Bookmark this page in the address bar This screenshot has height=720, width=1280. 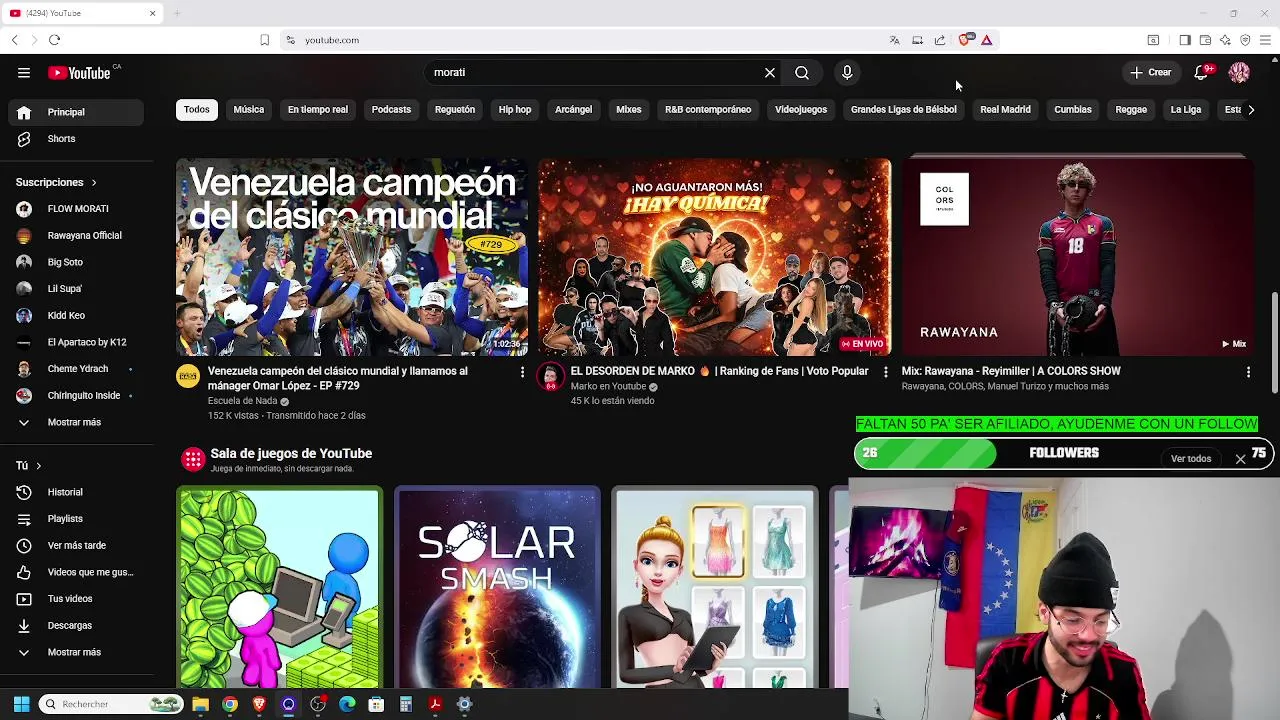(x=264, y=40)
